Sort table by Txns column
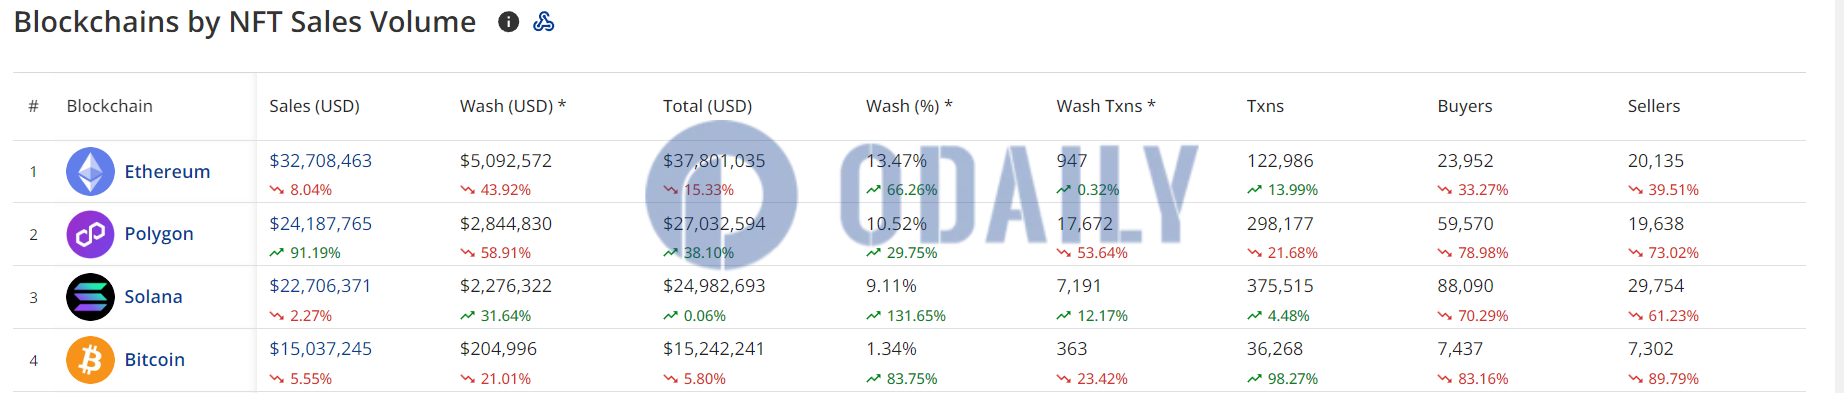The image size is (1844, 393). coord(1265,106)
